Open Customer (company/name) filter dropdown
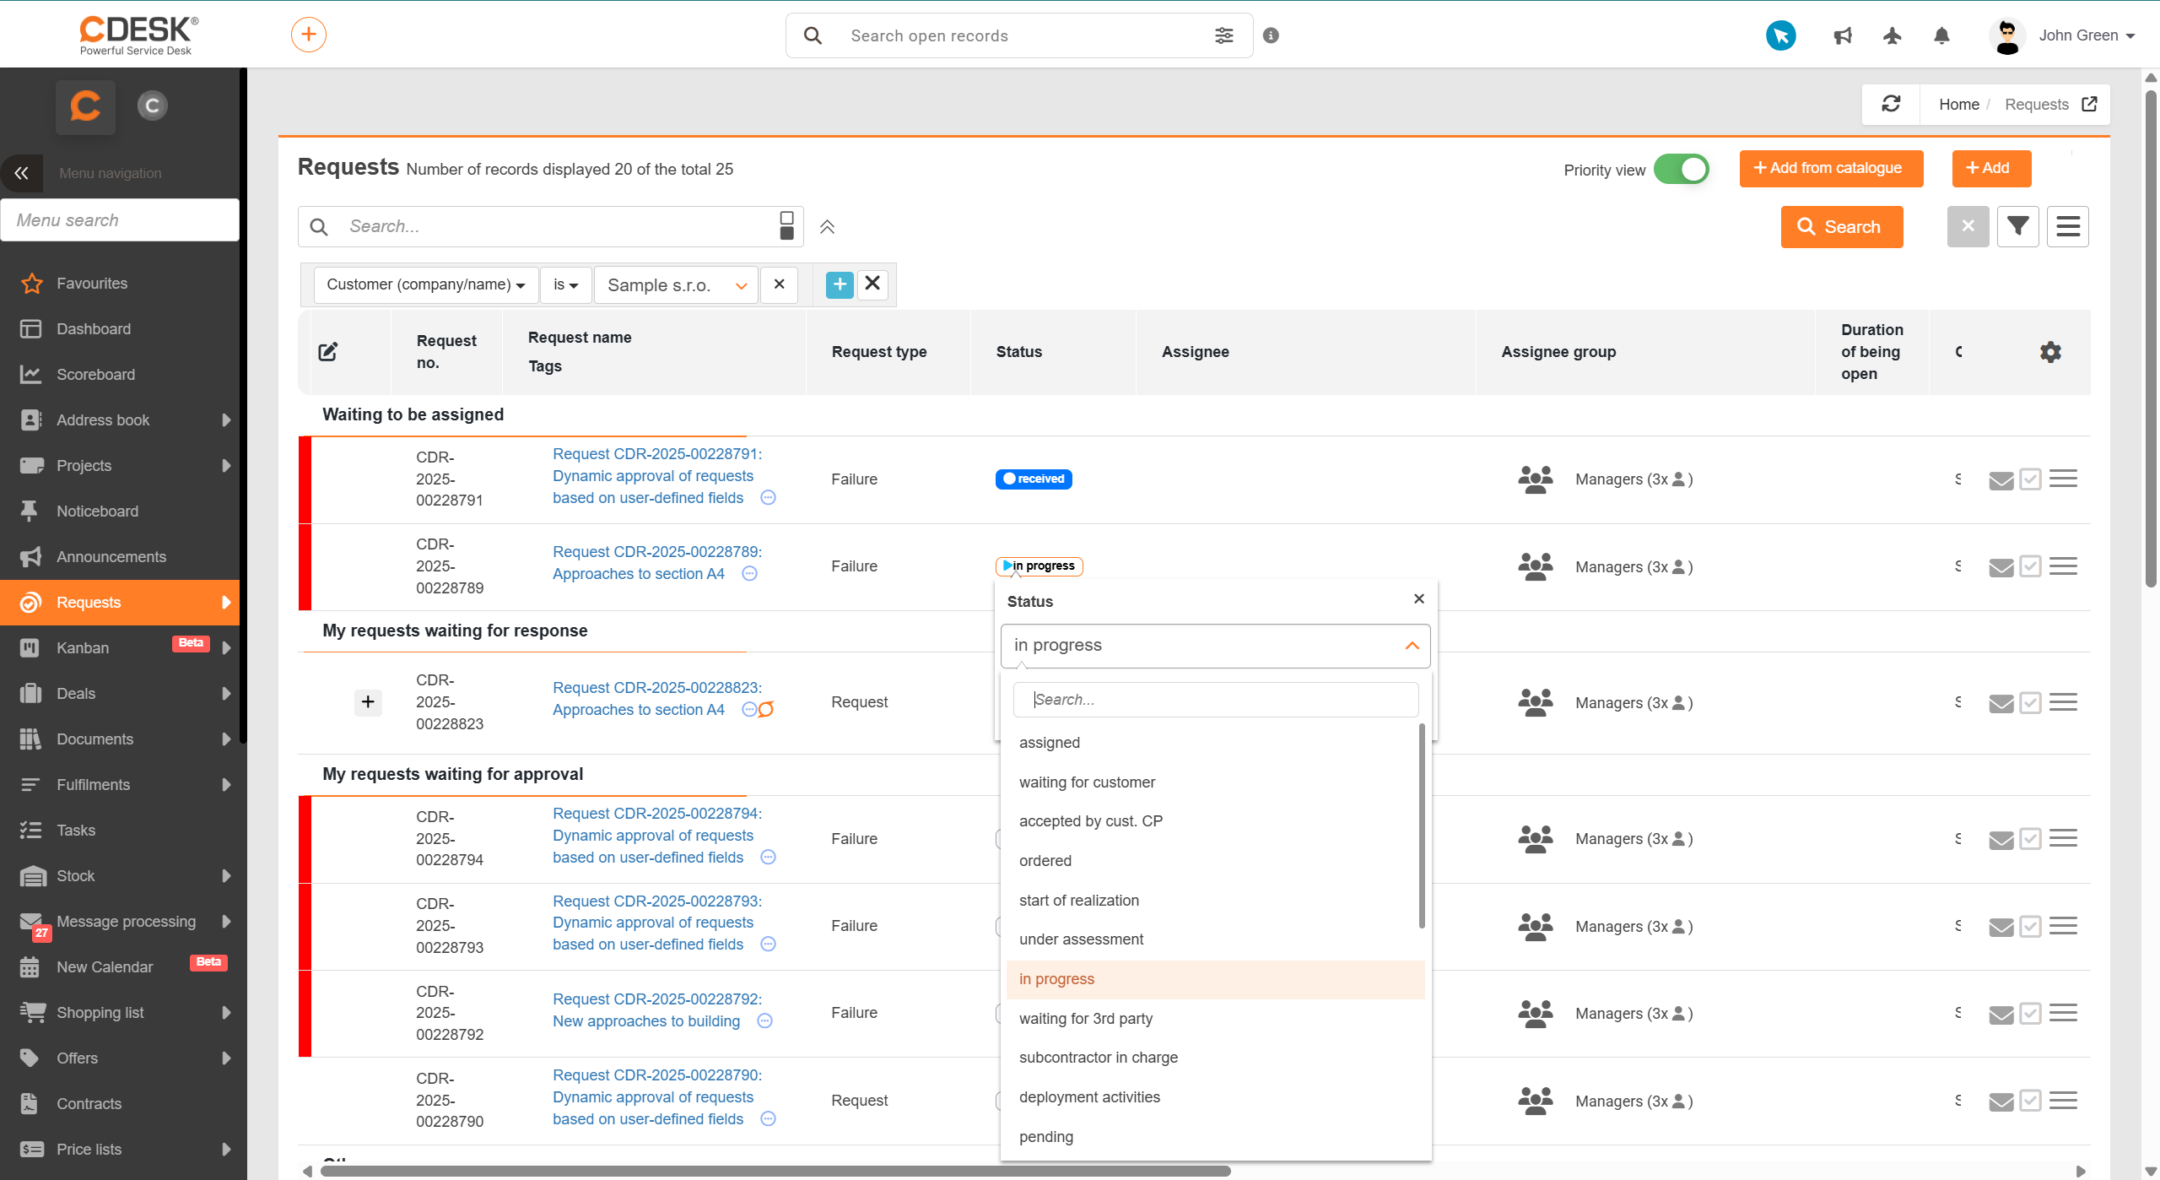The width and height of the screenshot is (2160, 1180). [425, 285]
